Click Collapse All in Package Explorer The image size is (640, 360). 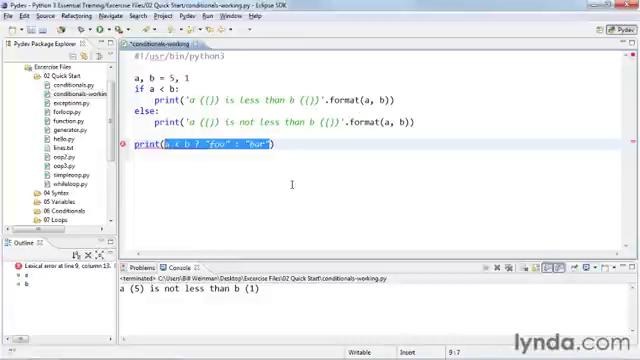(73, 56)
